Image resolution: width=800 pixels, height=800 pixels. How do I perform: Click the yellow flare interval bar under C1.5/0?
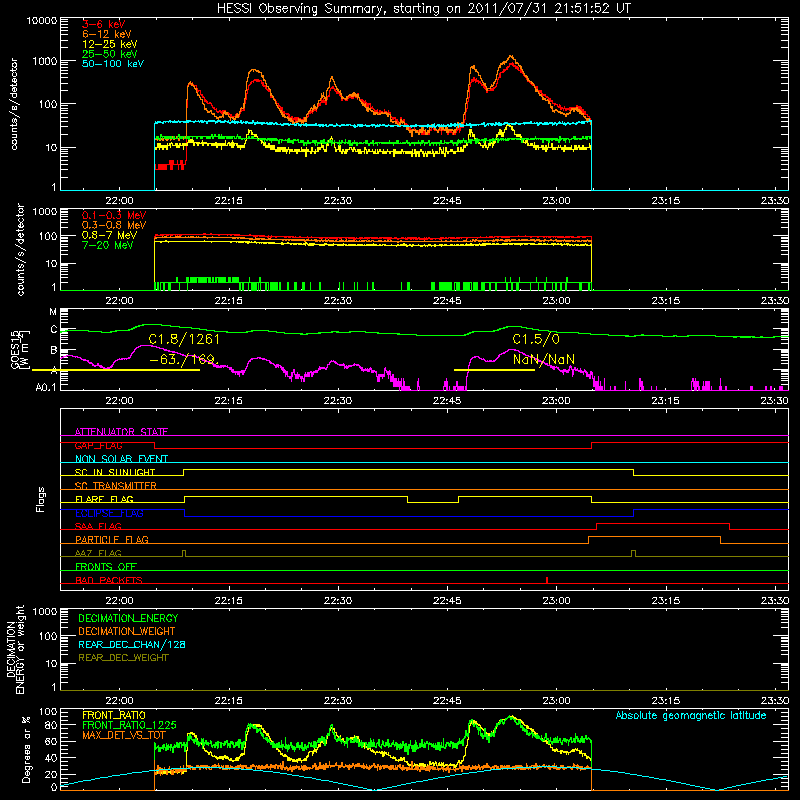tap(494, 369)
